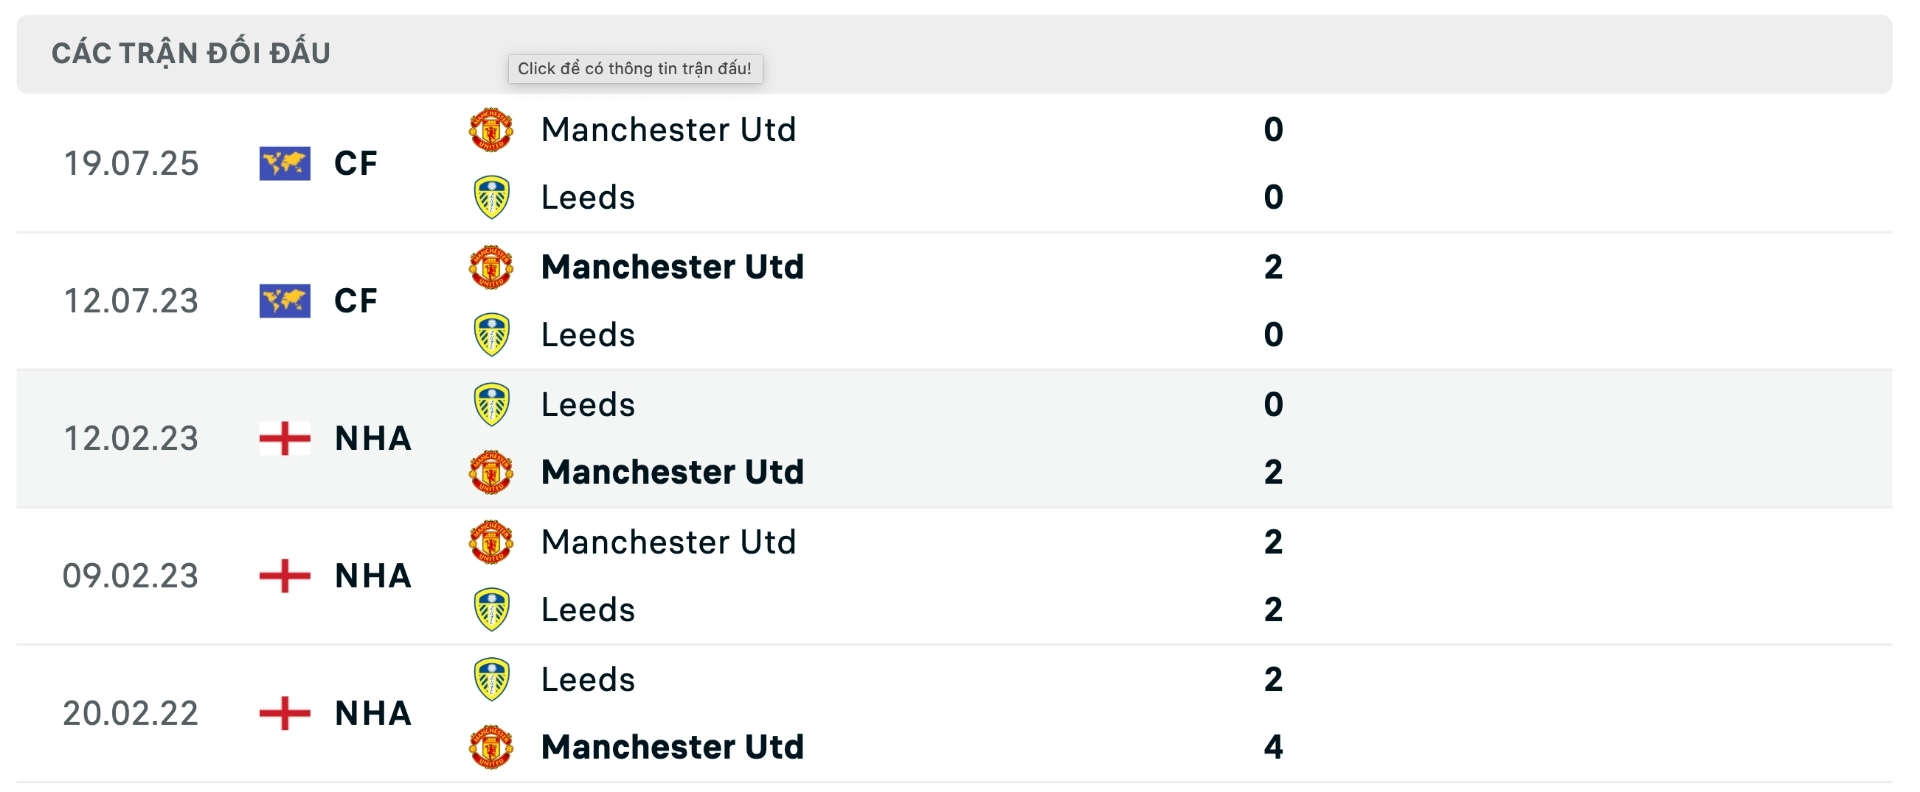Click the Leeds name in the 20.02.22 fixture
Screen dimensions: 1920x792
[587, 679]
